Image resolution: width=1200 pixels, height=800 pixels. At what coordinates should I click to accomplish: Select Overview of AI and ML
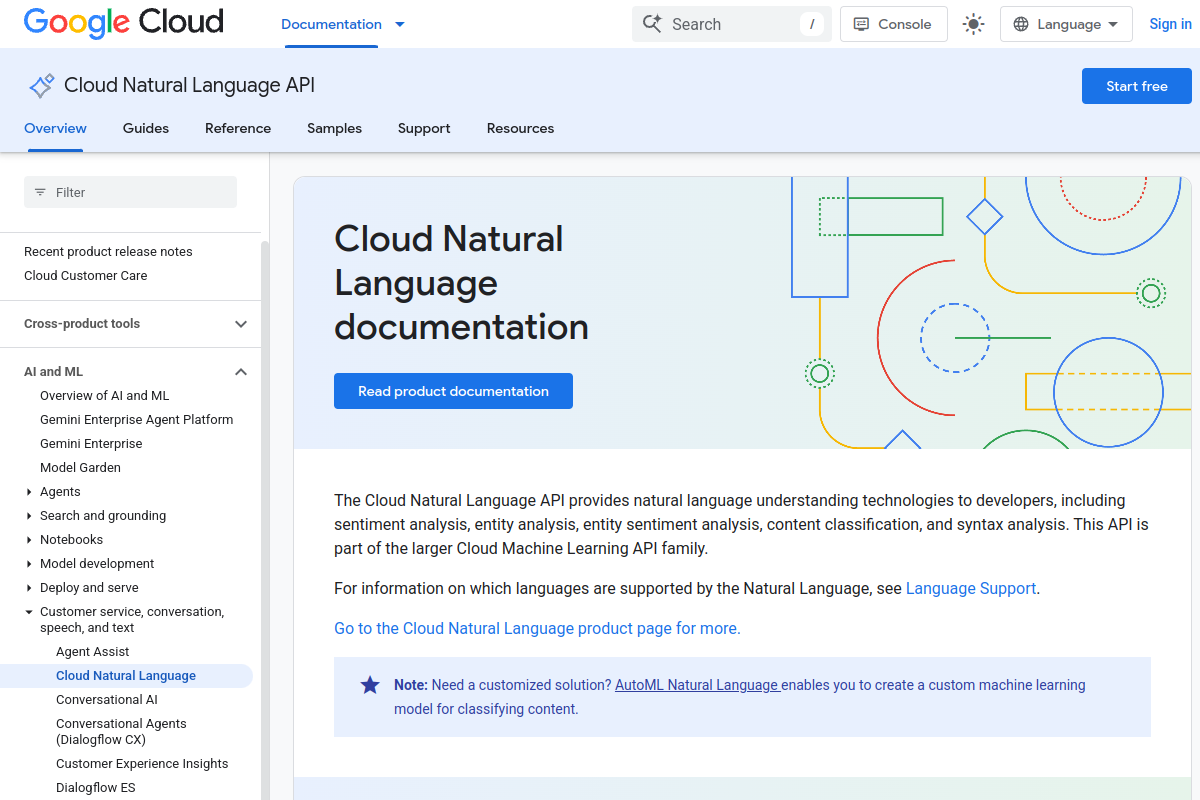point(105,396)
